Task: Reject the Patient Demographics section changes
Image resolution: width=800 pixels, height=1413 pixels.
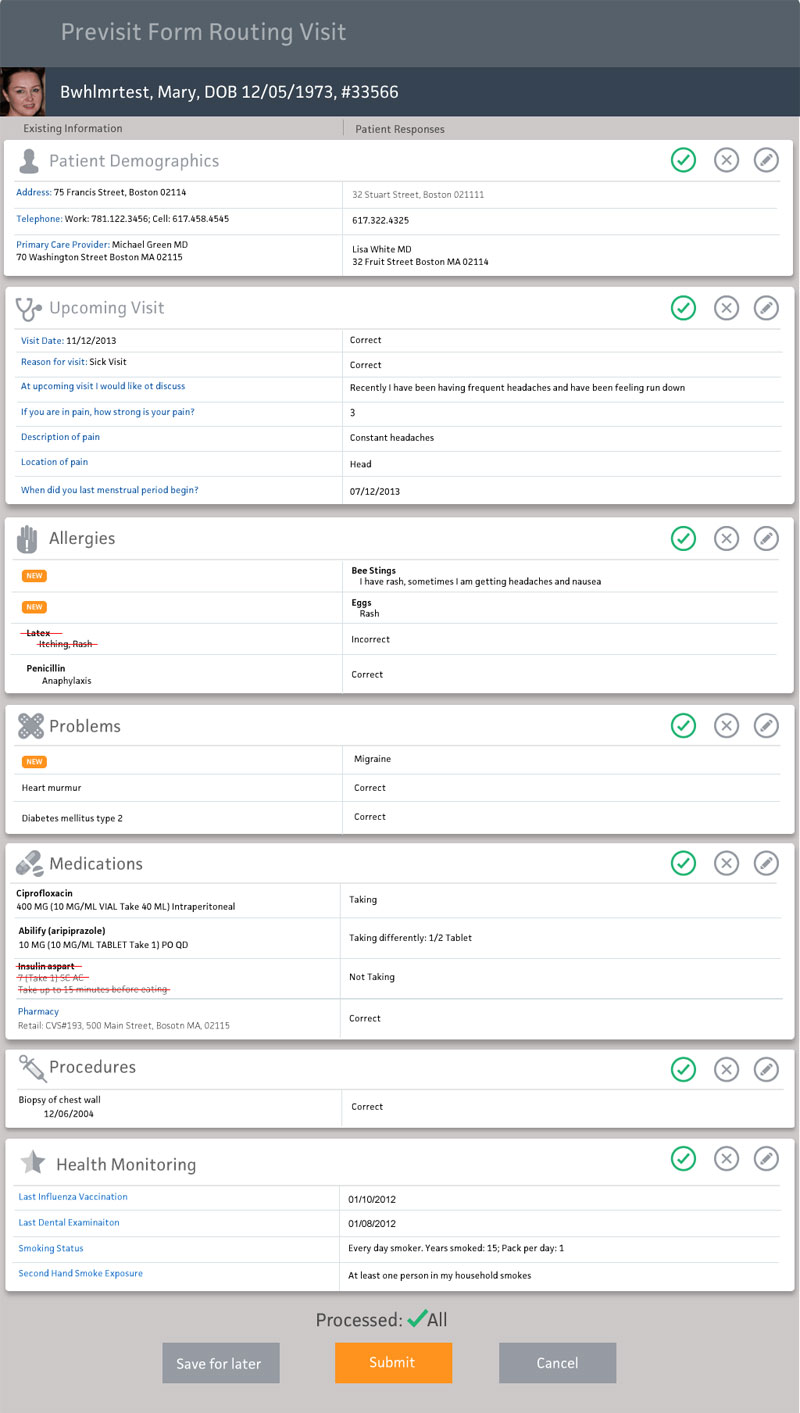Action: pyautogui.click(x=726, y=160)
